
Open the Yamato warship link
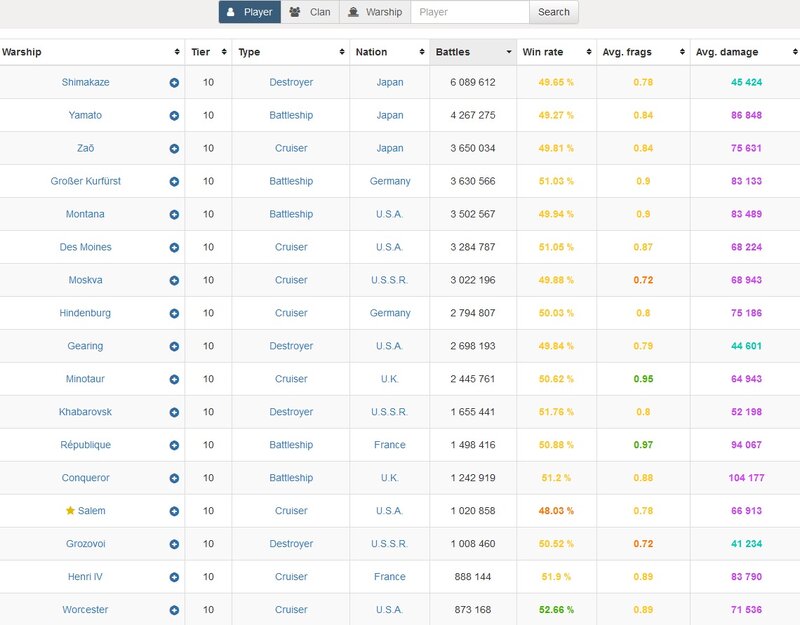(85, 115)
